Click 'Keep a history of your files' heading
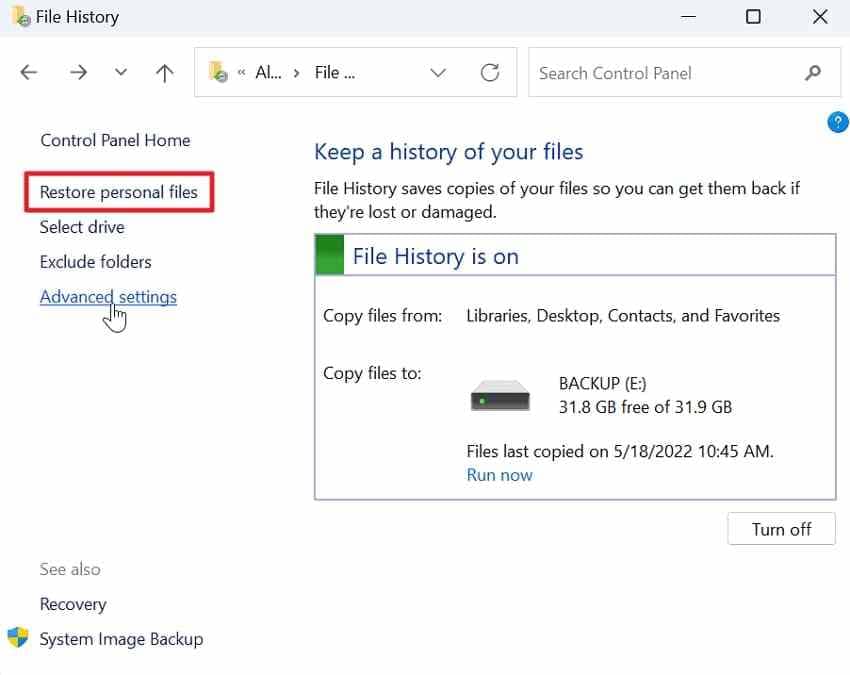Image resolution: width=850 pixels, height=675 pixels. pyautogui.click(x=448, y=152)
